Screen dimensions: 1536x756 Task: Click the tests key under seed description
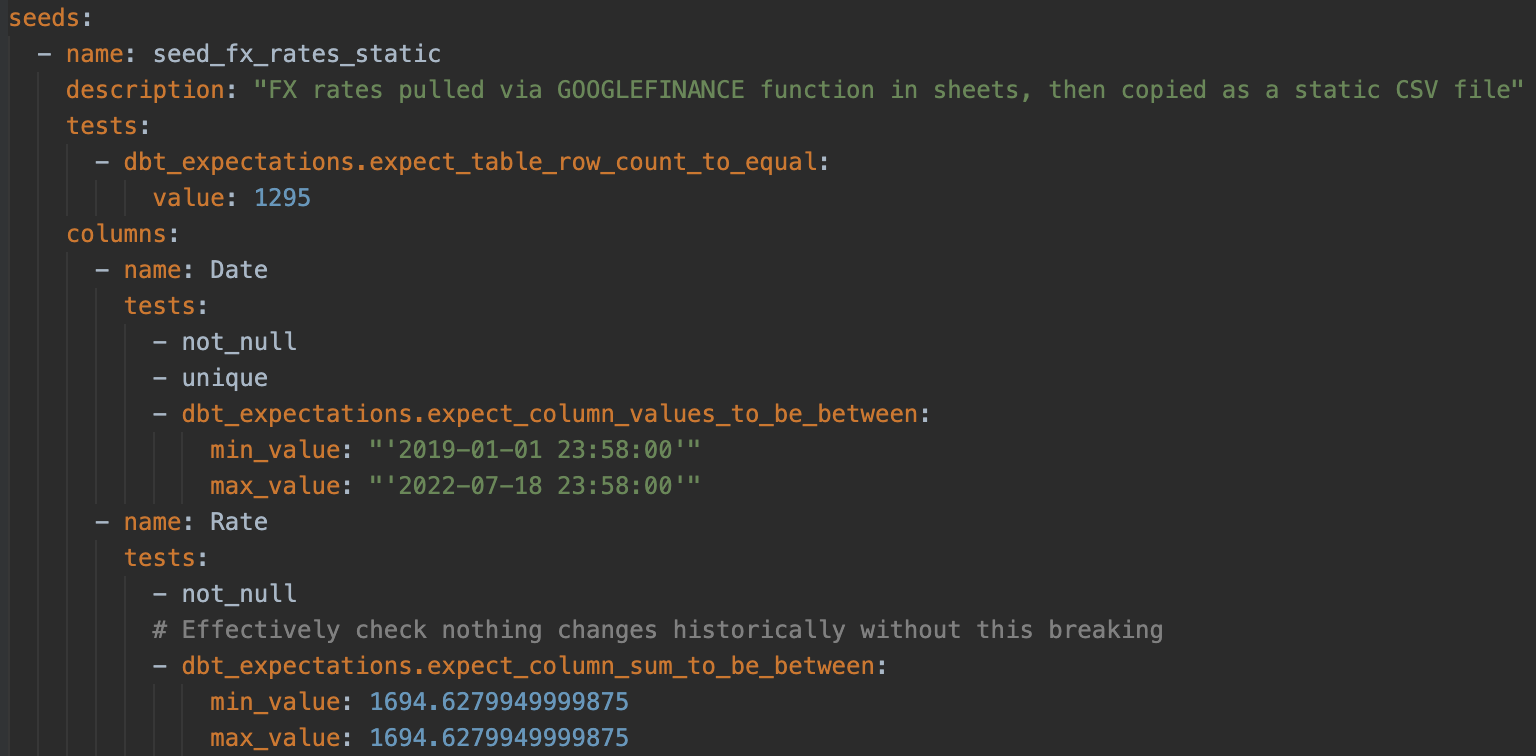(102, 125)
